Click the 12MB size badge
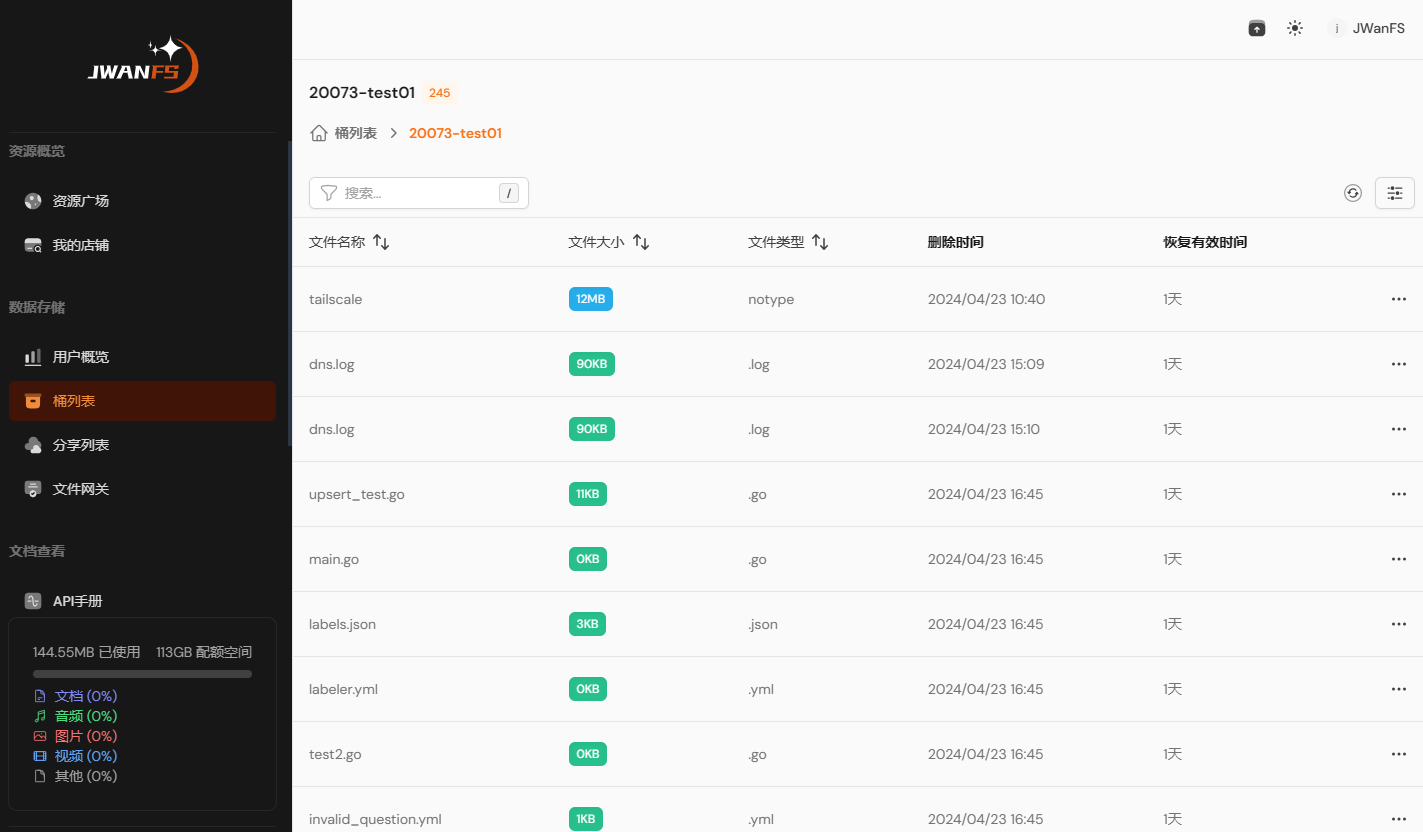This screenshot has height=832, width=1423. [x=591, y=299]
